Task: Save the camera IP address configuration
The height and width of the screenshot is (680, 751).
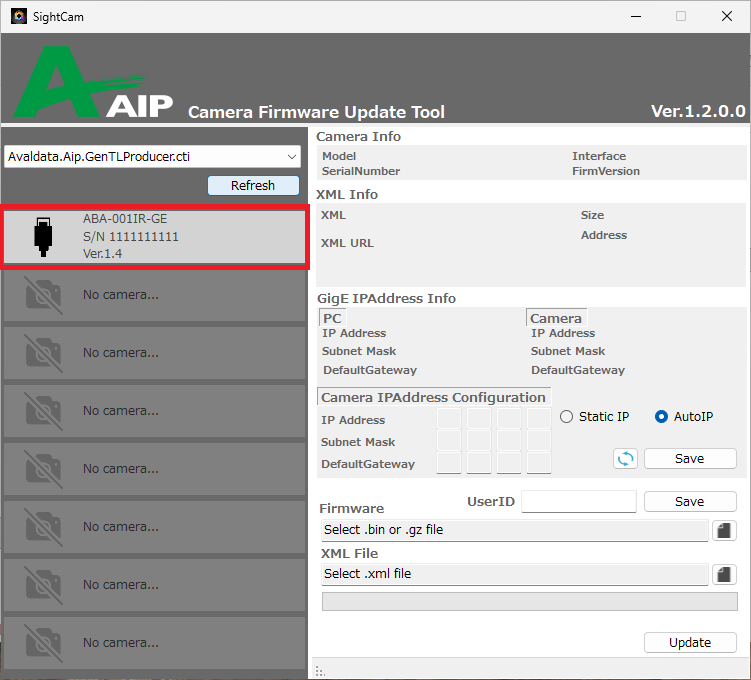Action: (690, 459)
